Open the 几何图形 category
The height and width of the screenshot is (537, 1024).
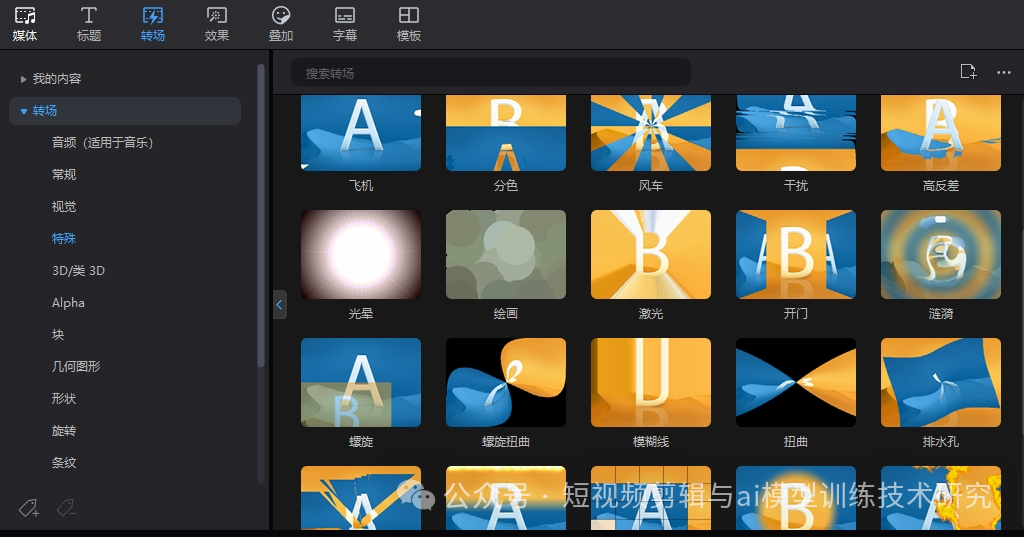tap(76, 366)
